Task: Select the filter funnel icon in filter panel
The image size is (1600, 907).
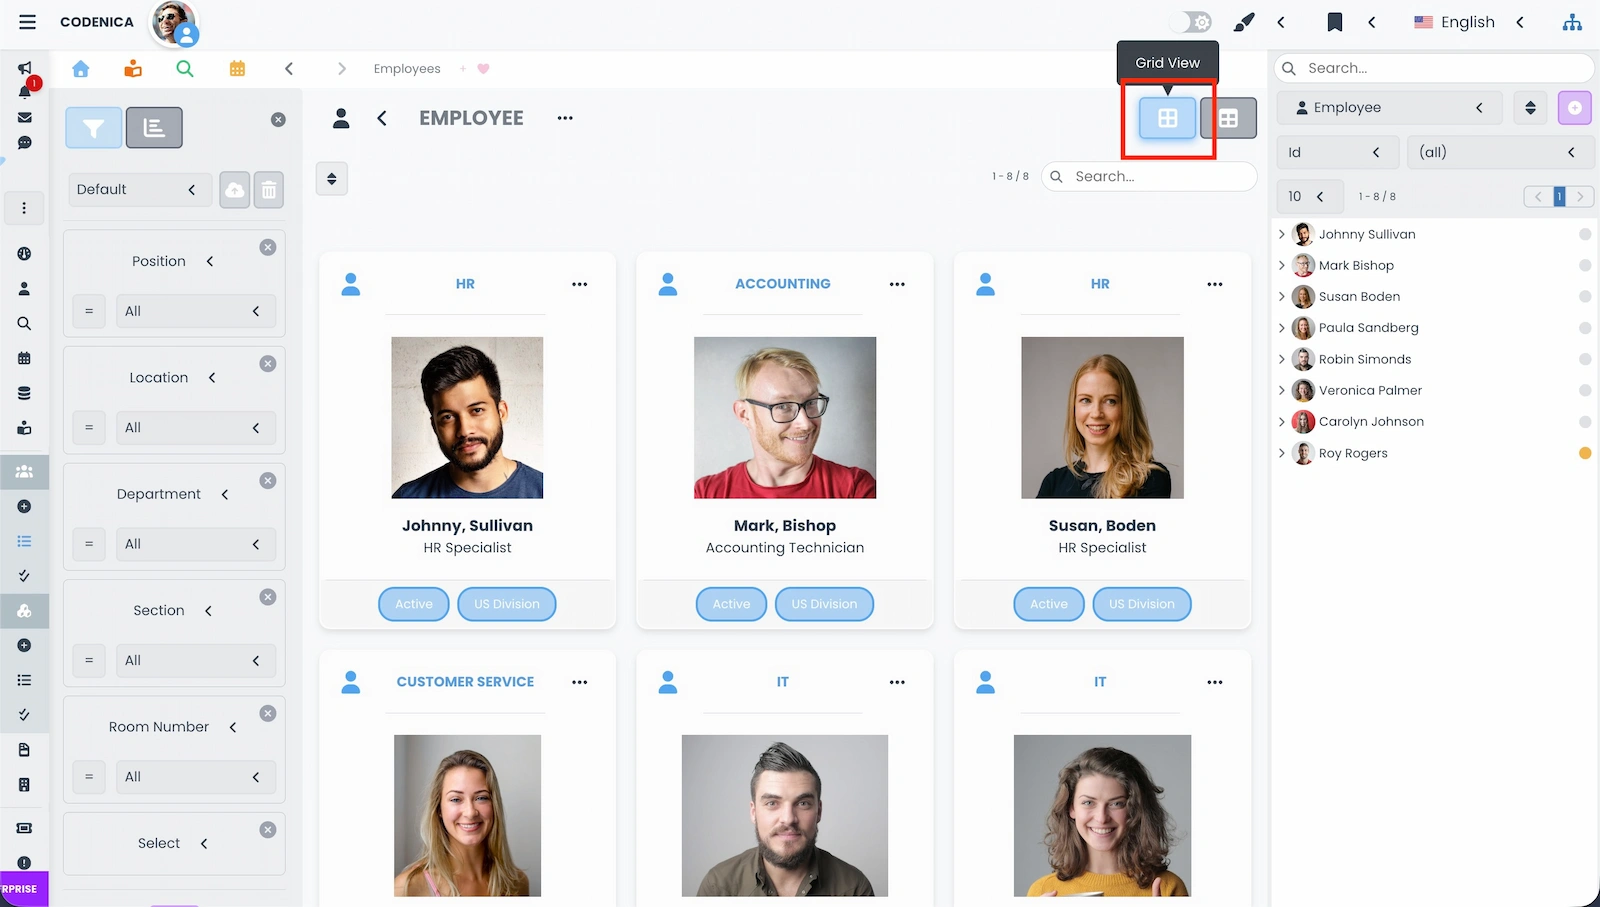Action: [93, 127]
